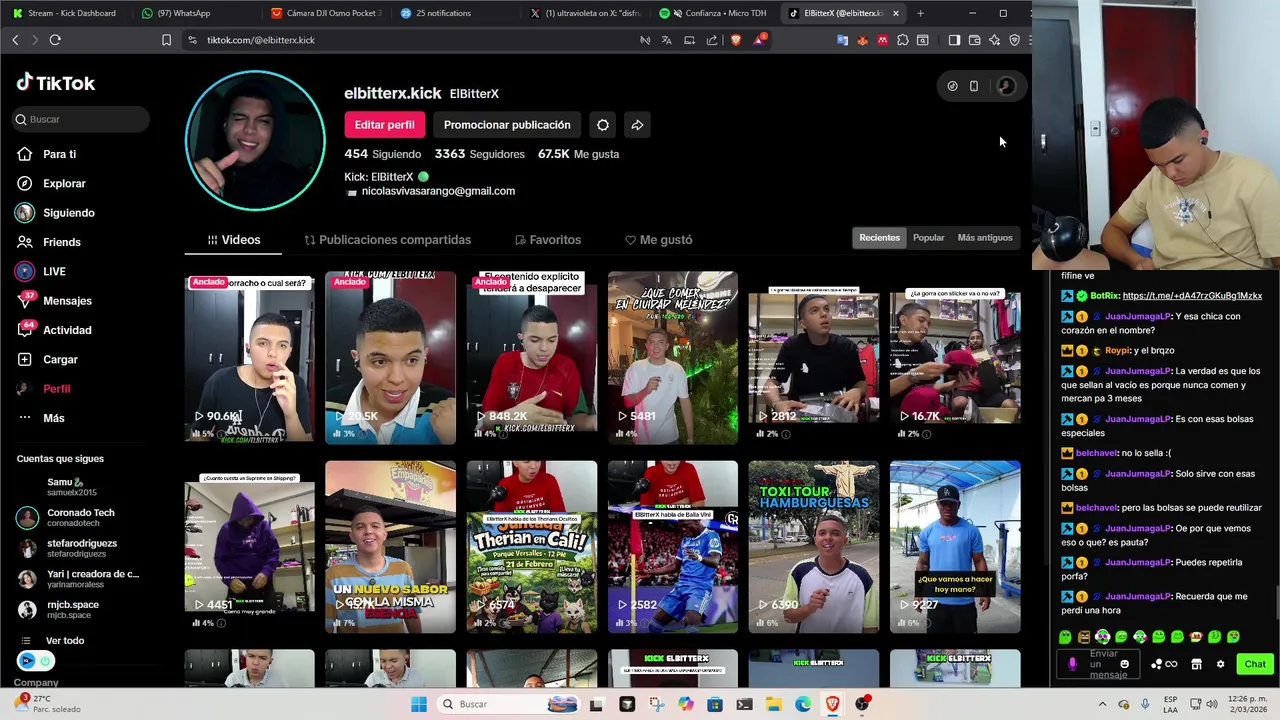This screenshot has height=720, width=1280.
Task: Open profile settings gear icon
Action: click(603, 125)
